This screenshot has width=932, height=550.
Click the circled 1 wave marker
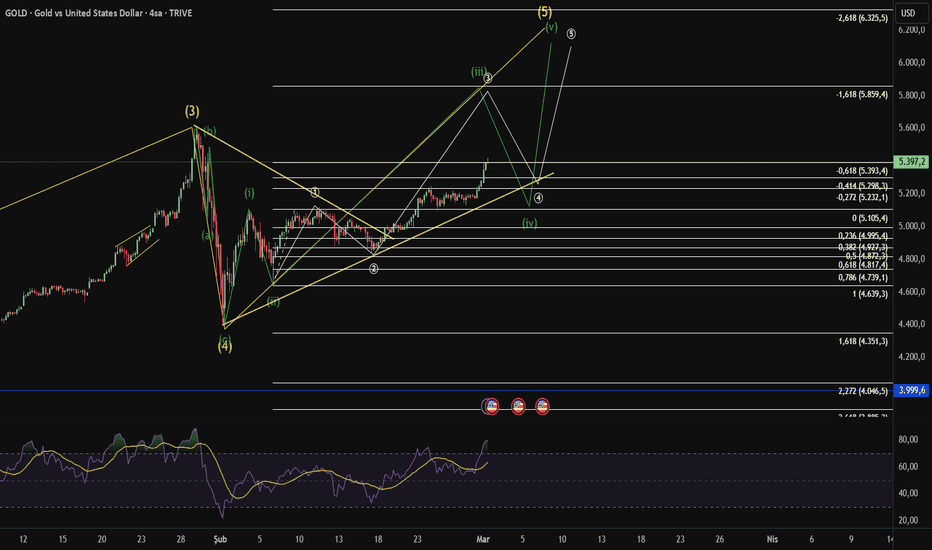click(x=315, y=192)
